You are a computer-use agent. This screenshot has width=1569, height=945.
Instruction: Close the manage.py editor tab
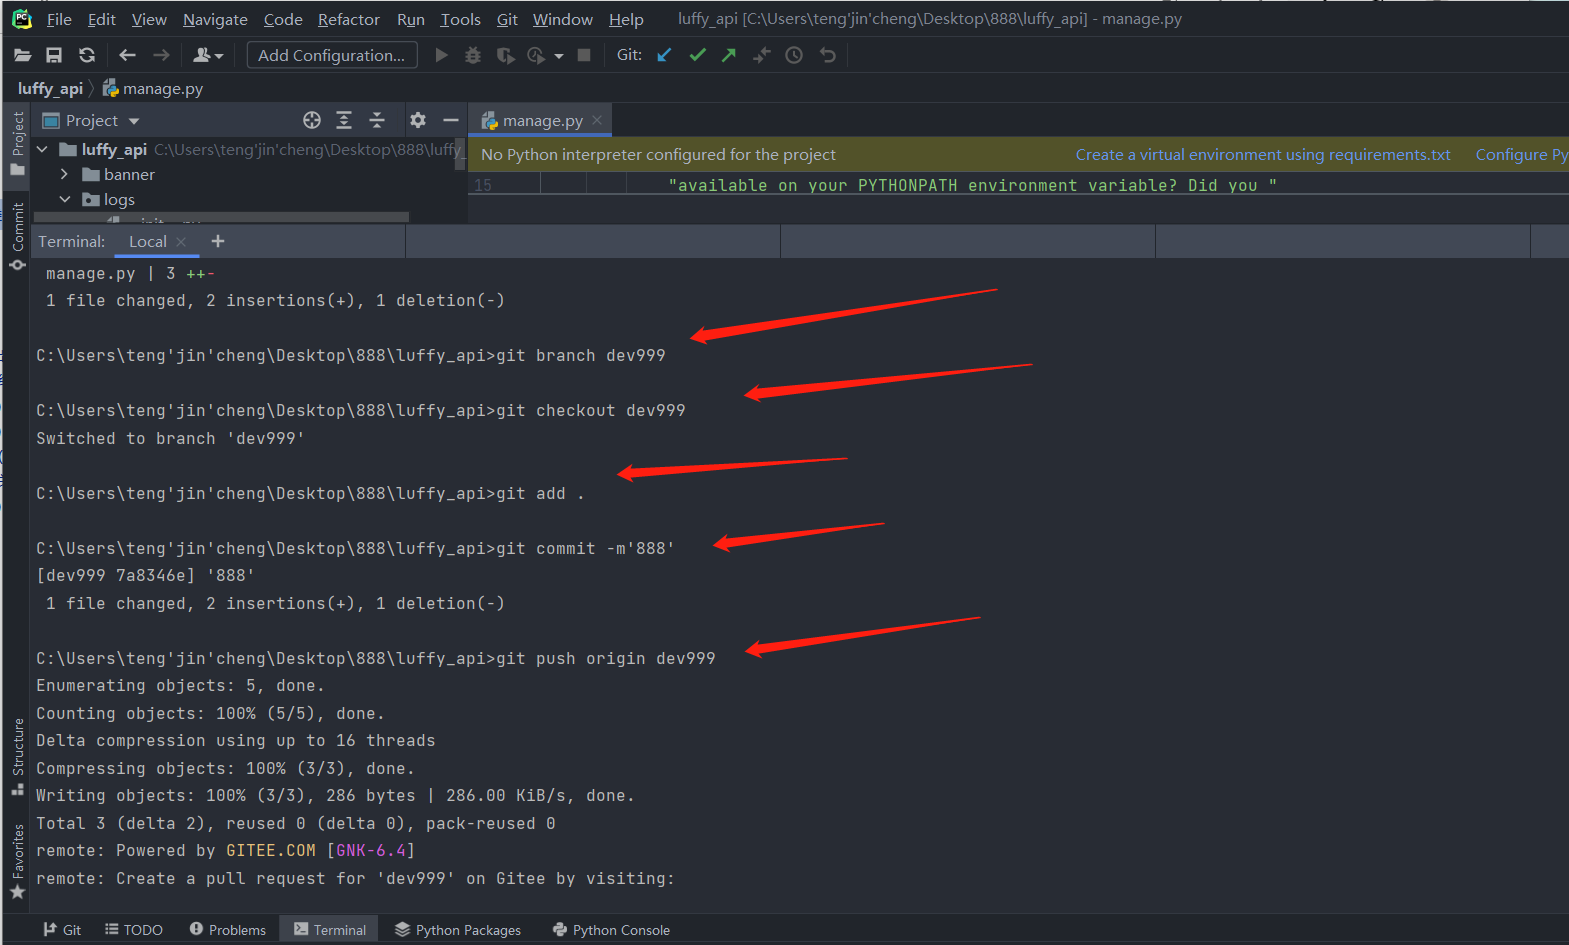pyautogui.click(x=597, y=120)
